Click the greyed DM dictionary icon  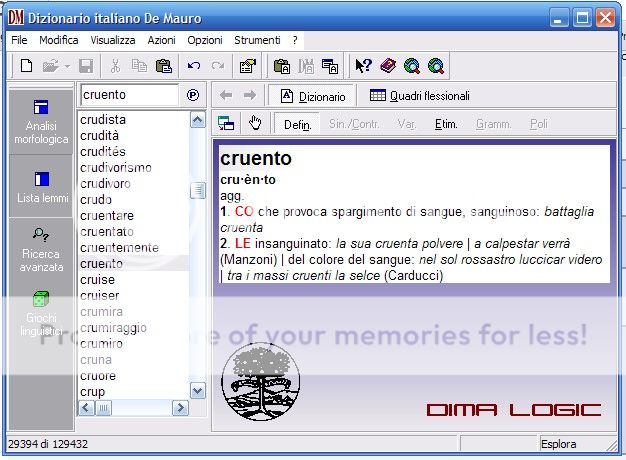(306, 66)
